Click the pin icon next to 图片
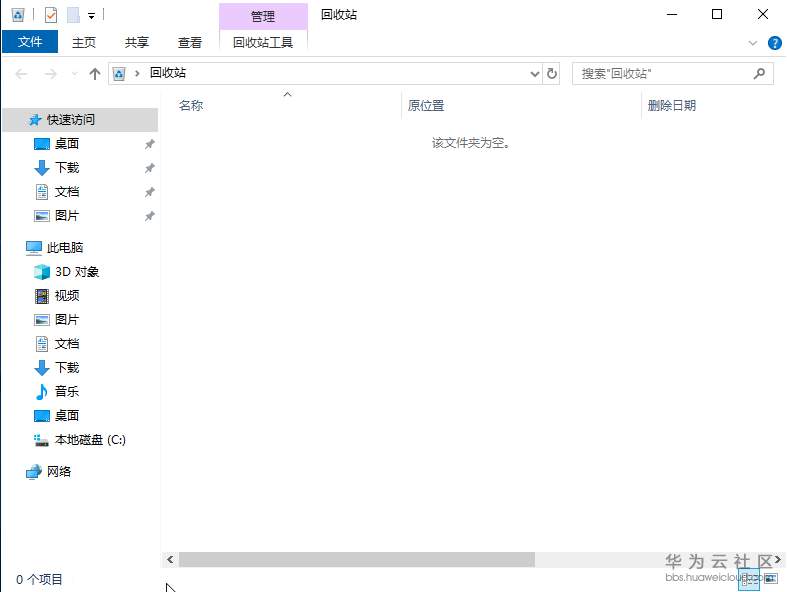The height and width of the screenshot is (592, 787). pos(150,216)
